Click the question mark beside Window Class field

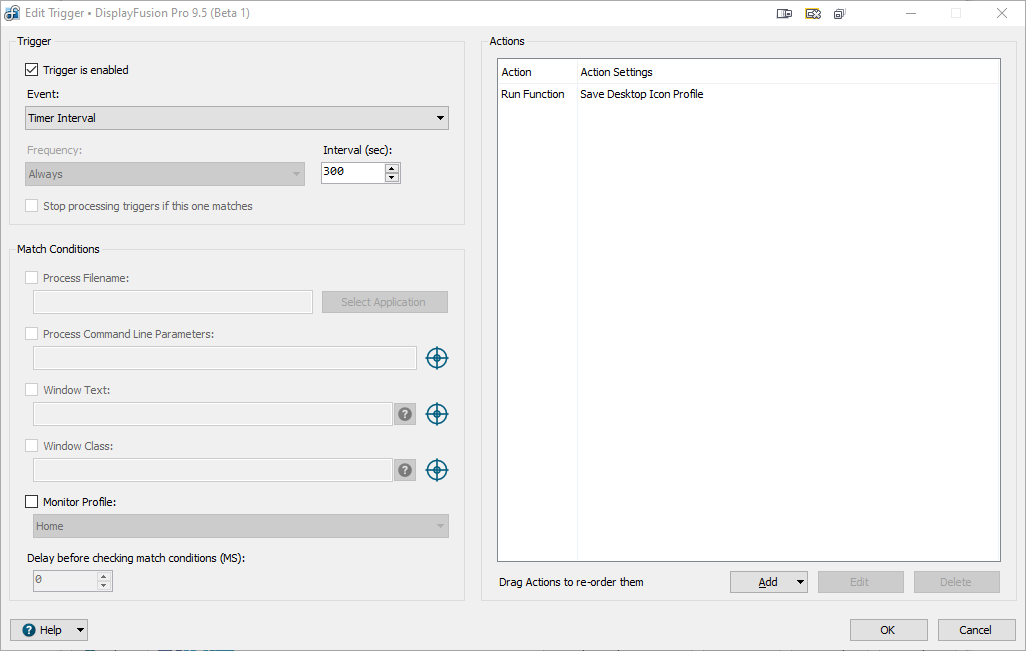pos(405,470)
